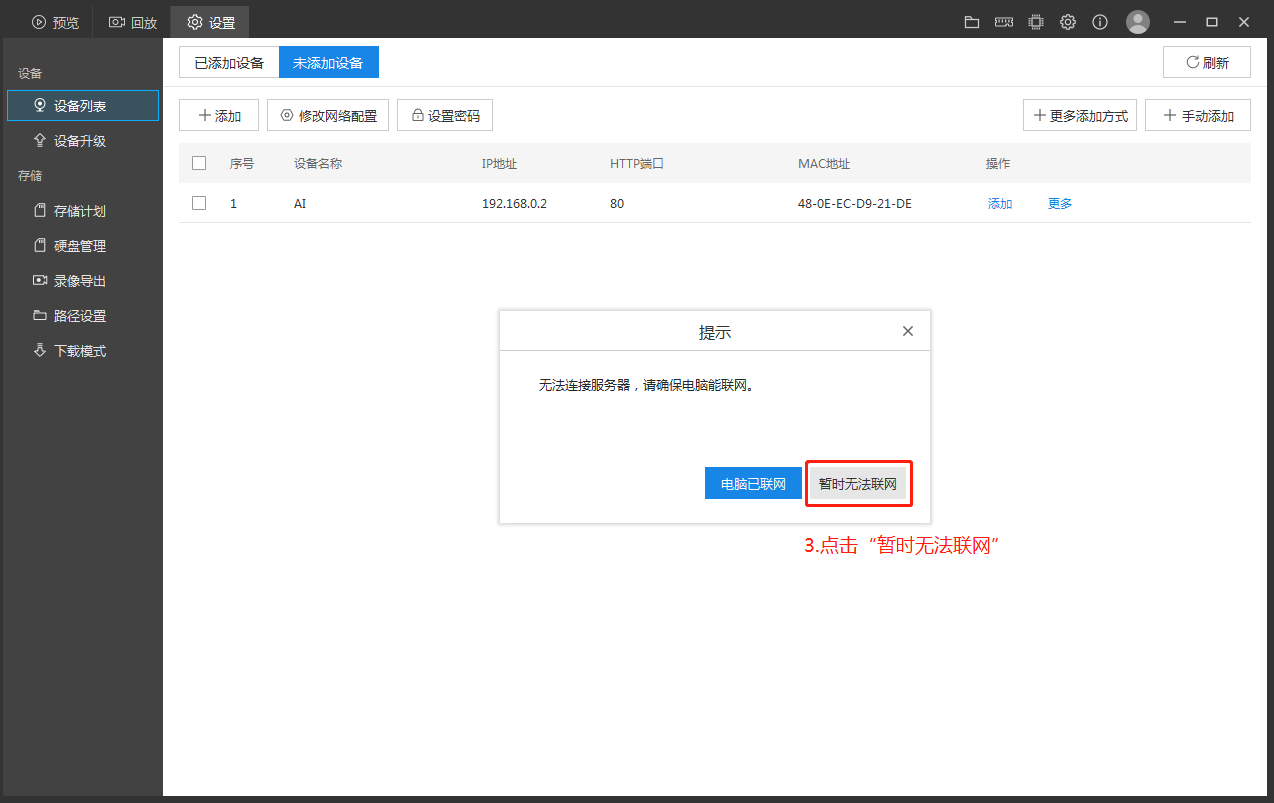Viewport: 1274px width, 803px height.
Task: Click 电脑已联网 button in dialog
Action: click(753, 483)
